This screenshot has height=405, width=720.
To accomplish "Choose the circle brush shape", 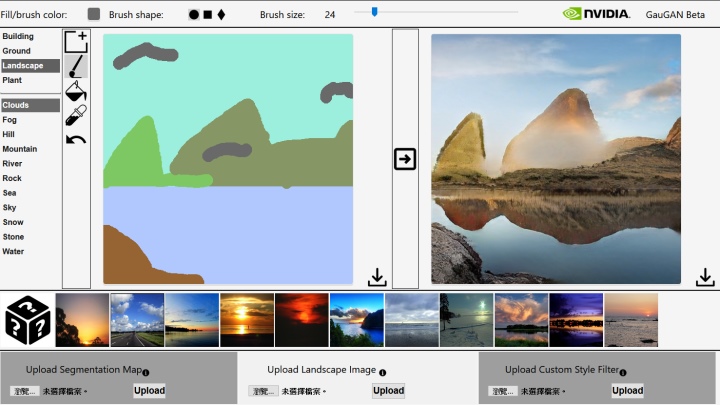I will click(x=194, y=15).
